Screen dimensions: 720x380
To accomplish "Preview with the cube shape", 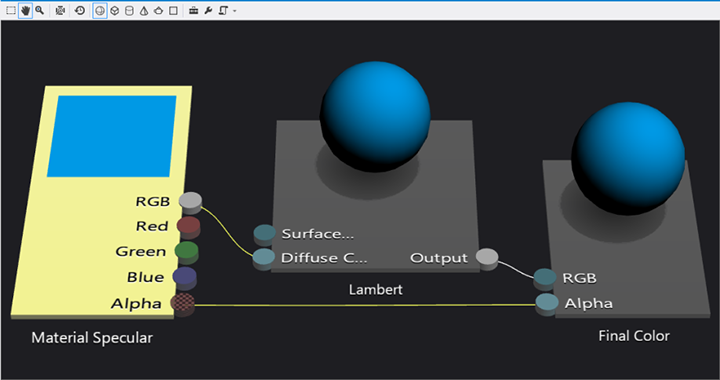I will (115, 10).
